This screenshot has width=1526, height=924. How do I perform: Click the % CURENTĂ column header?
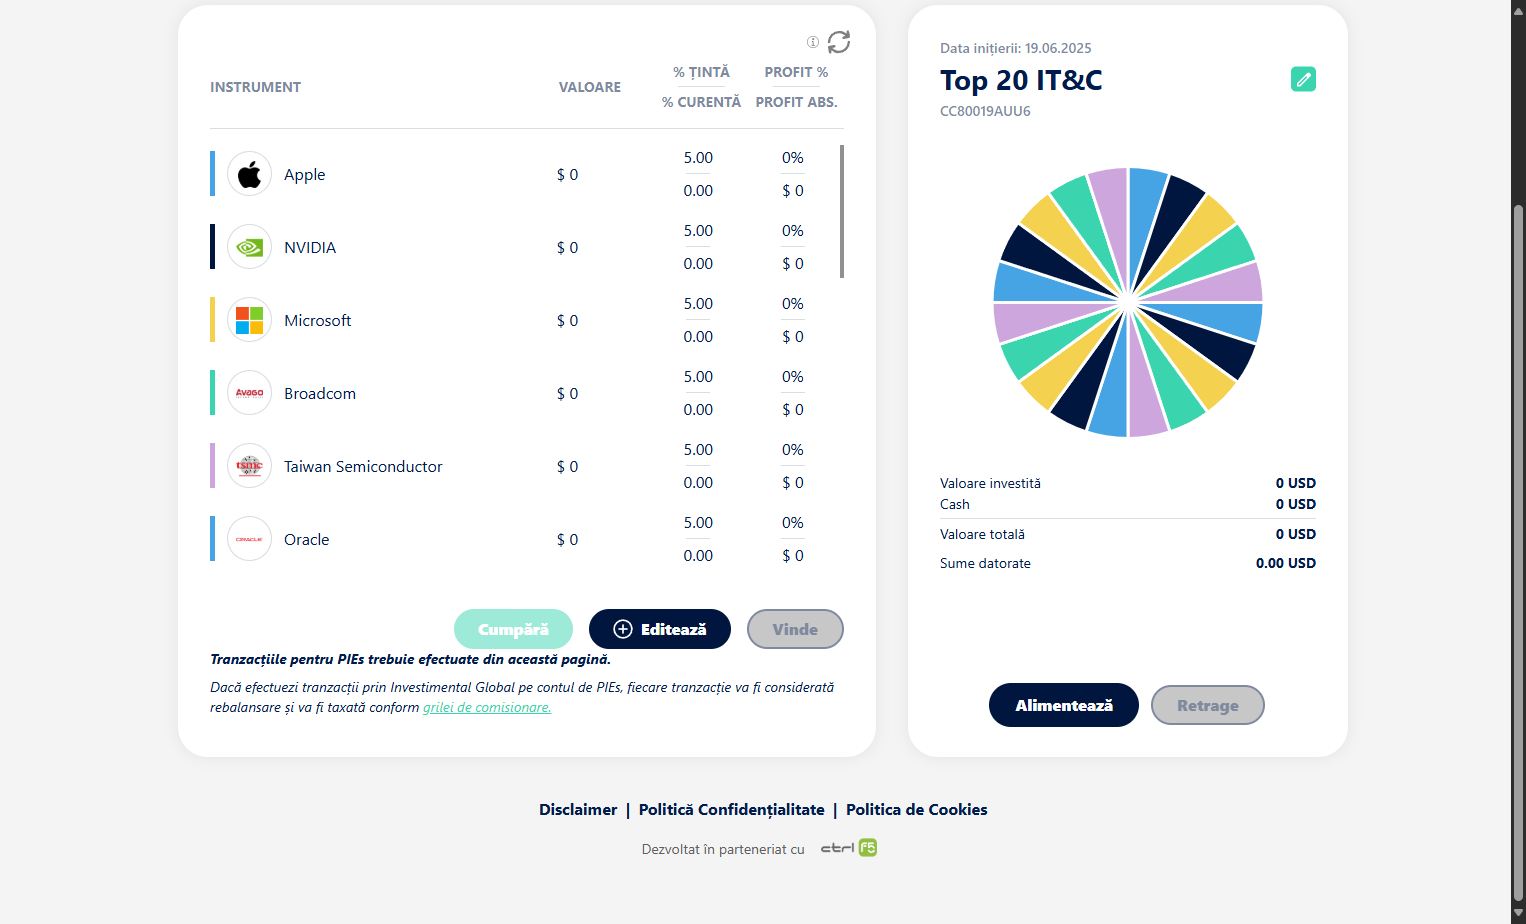(701, 102)
